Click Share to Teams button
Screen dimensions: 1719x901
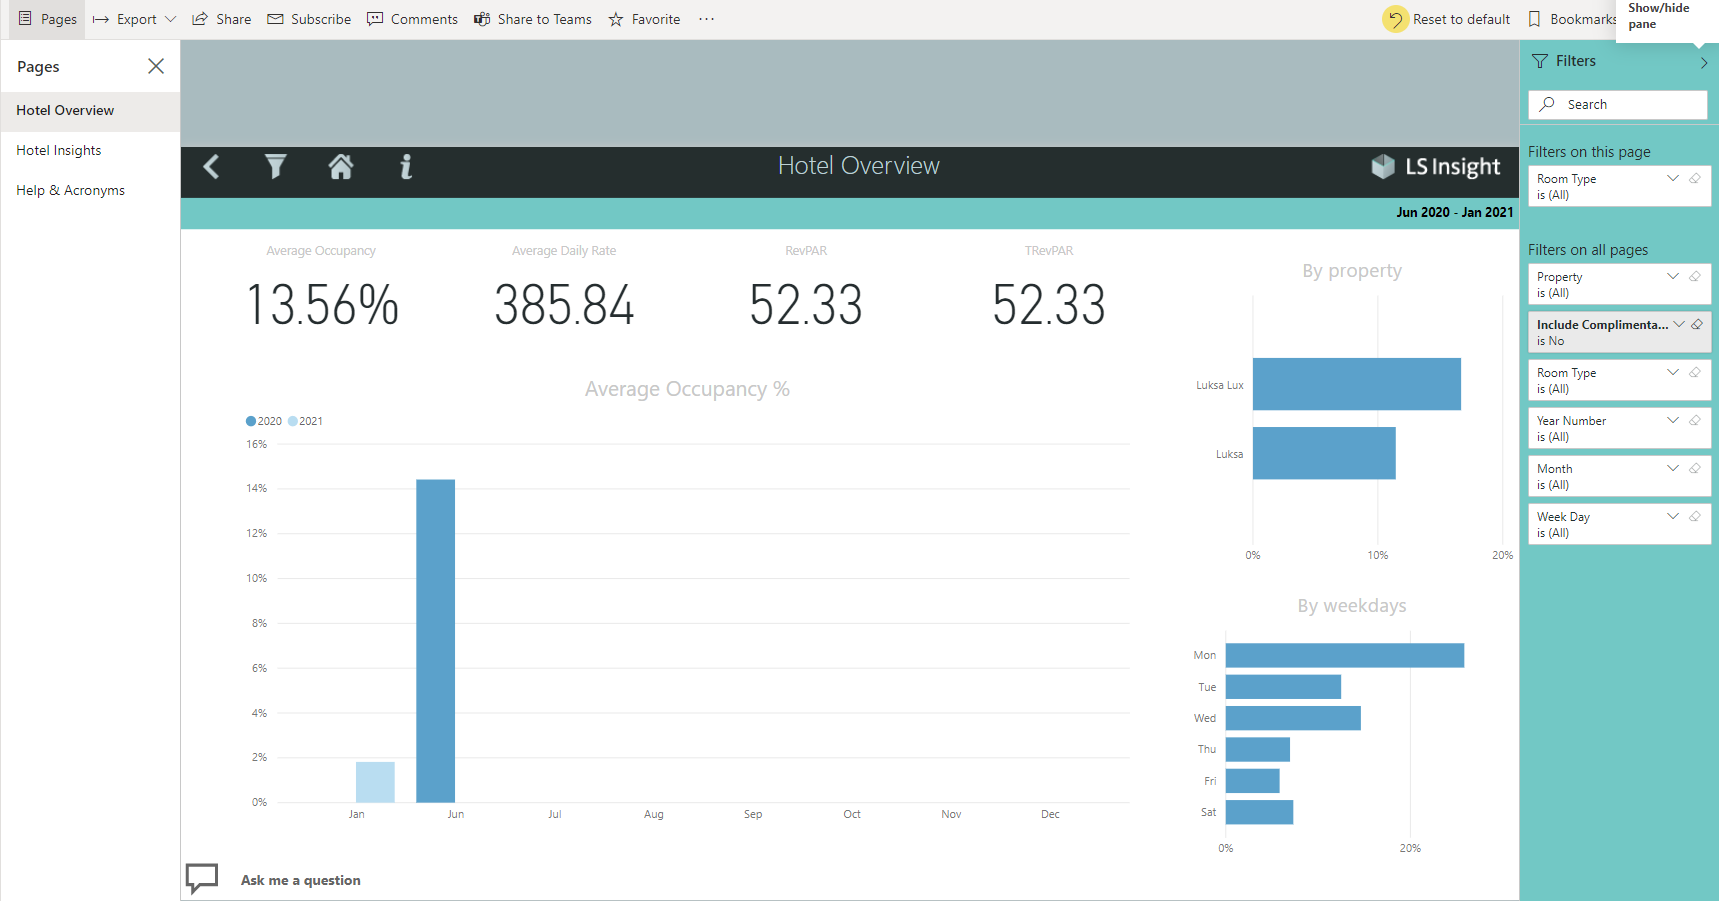533,19
